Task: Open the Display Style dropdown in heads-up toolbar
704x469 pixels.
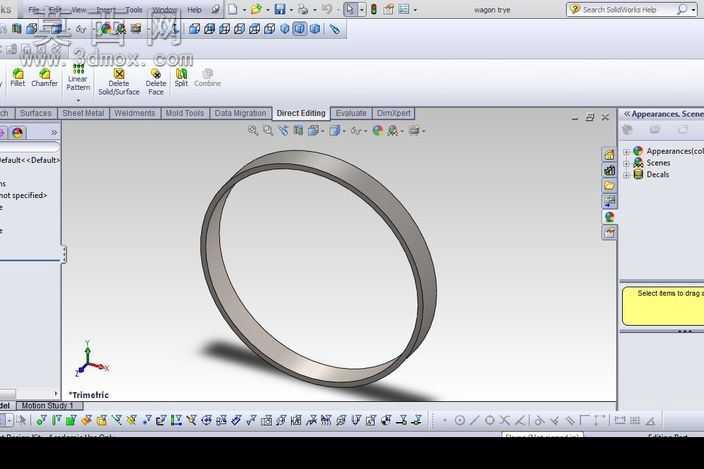Action: point(344,131)
